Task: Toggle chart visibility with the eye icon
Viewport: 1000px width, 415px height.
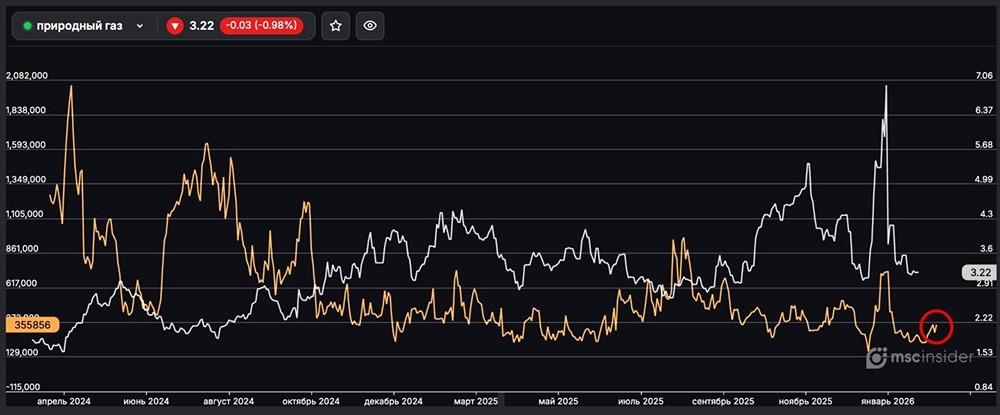Action: tap(370, 26)
